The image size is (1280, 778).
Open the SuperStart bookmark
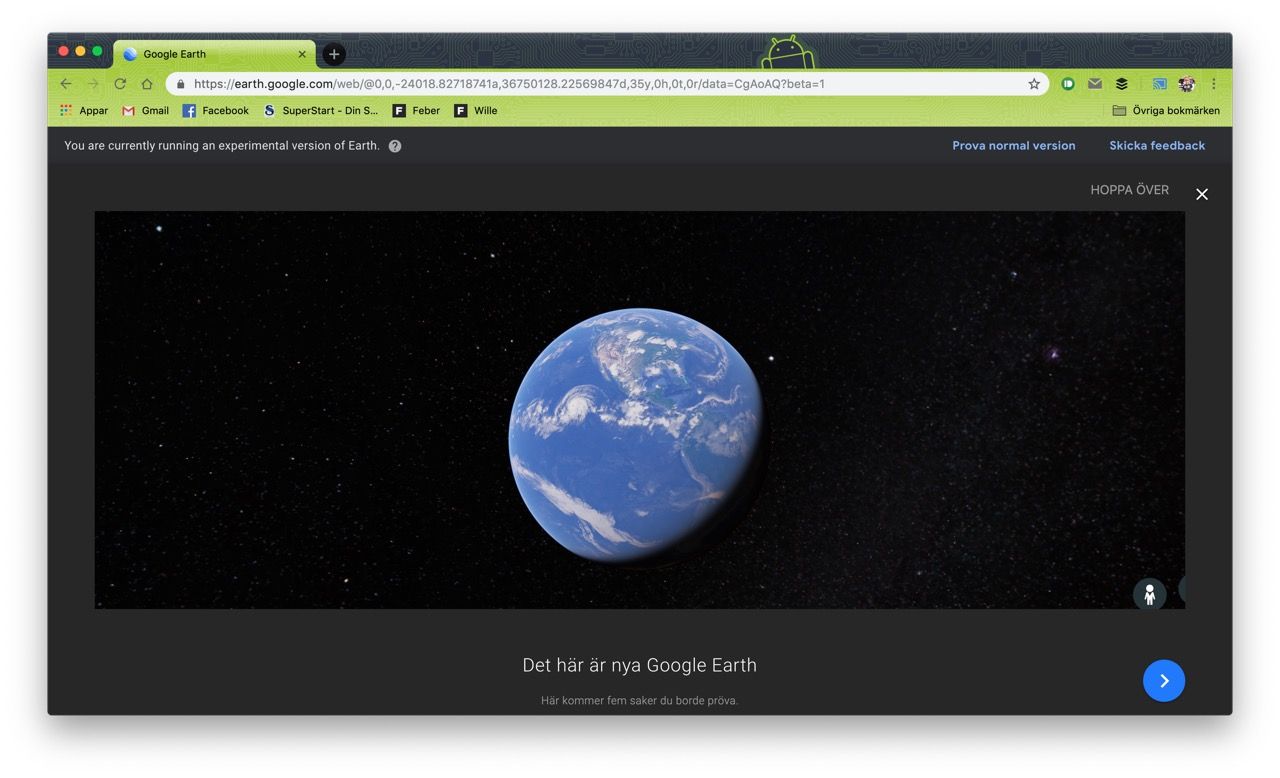coord(321,111)
